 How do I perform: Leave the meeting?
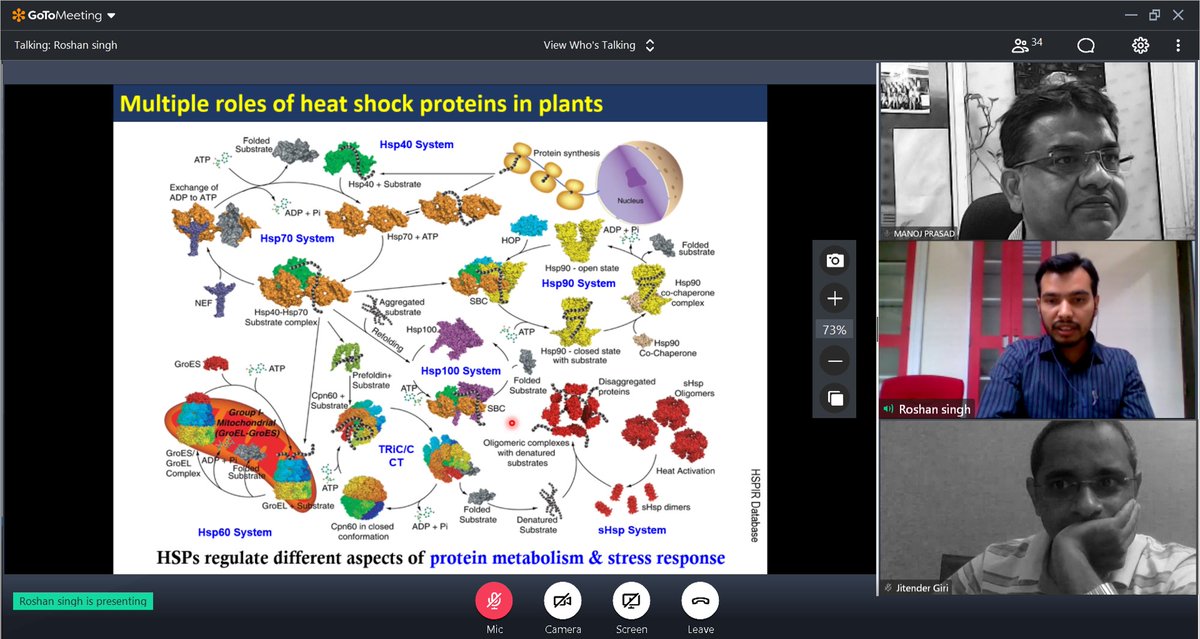[x=700, y=600]
